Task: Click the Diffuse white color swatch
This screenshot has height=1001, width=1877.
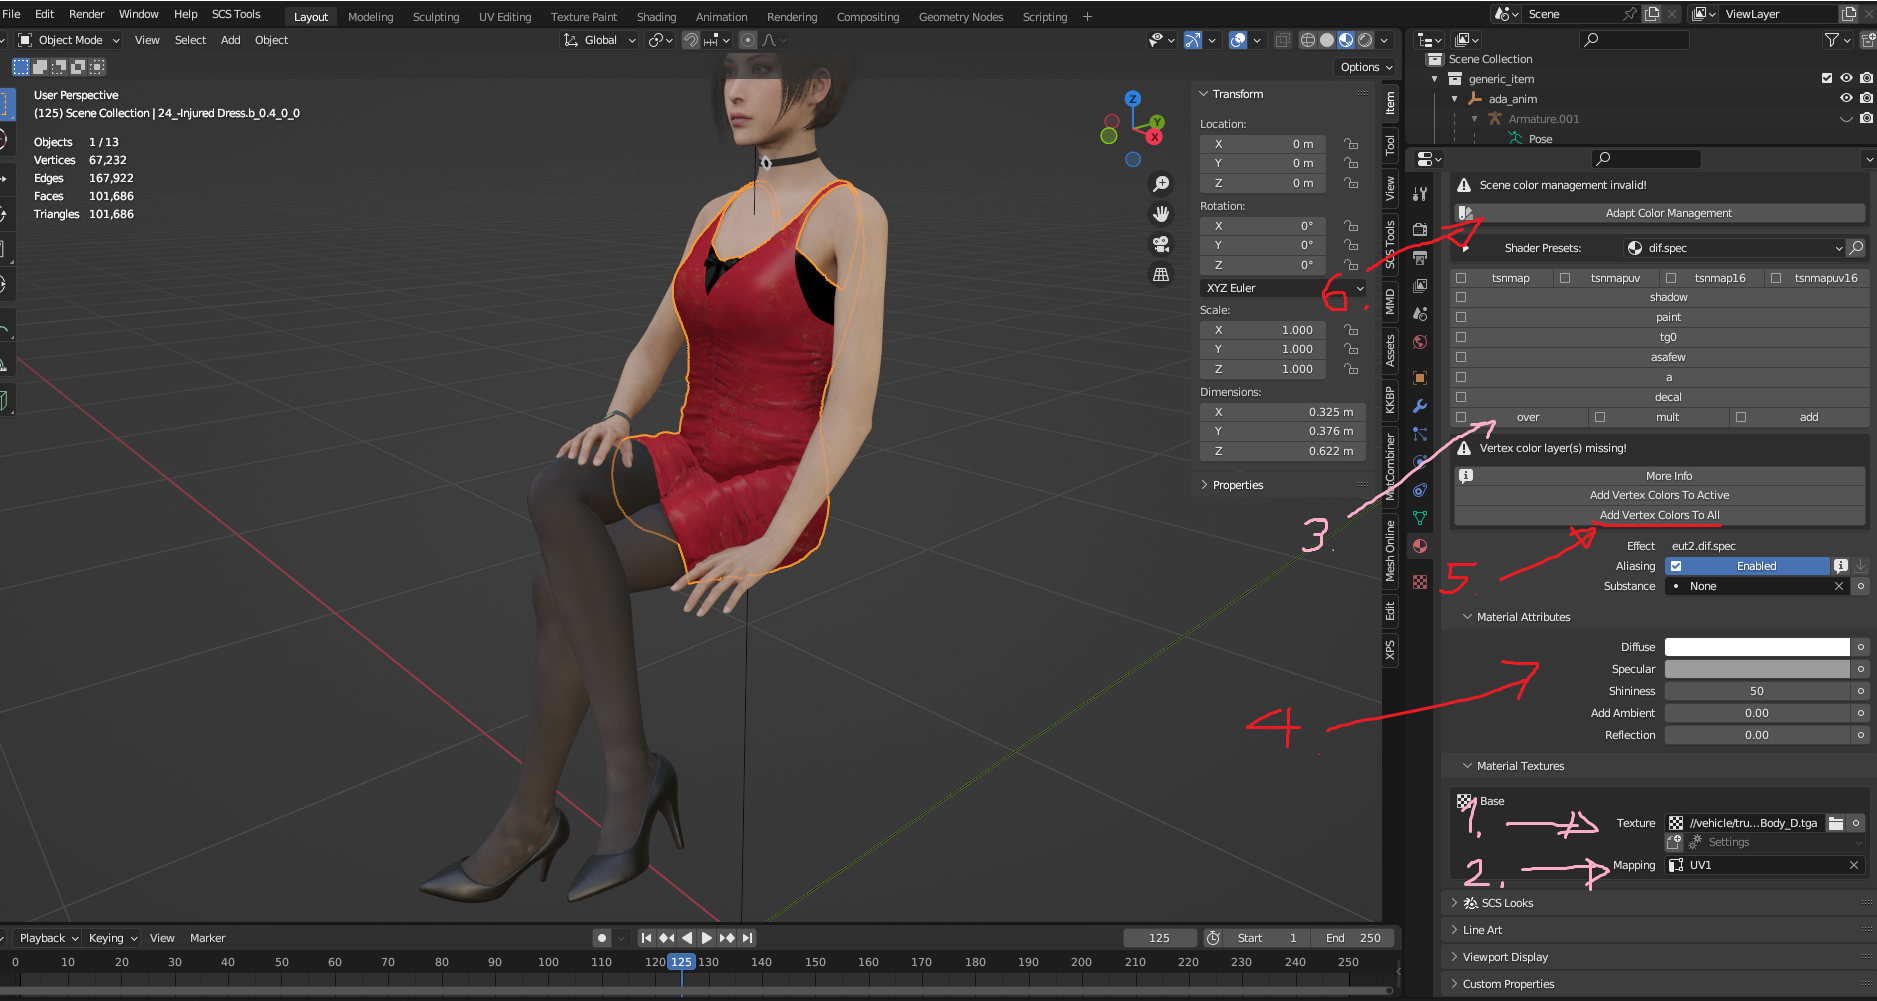Action: click(x=1756, y=647)
